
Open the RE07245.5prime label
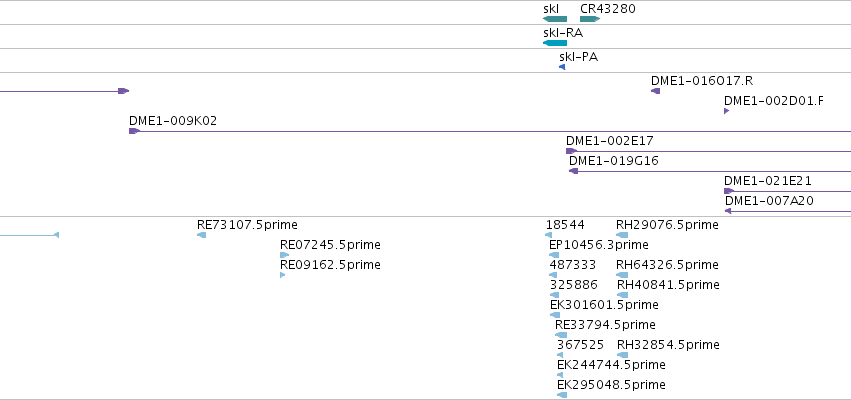coord(331,245)
